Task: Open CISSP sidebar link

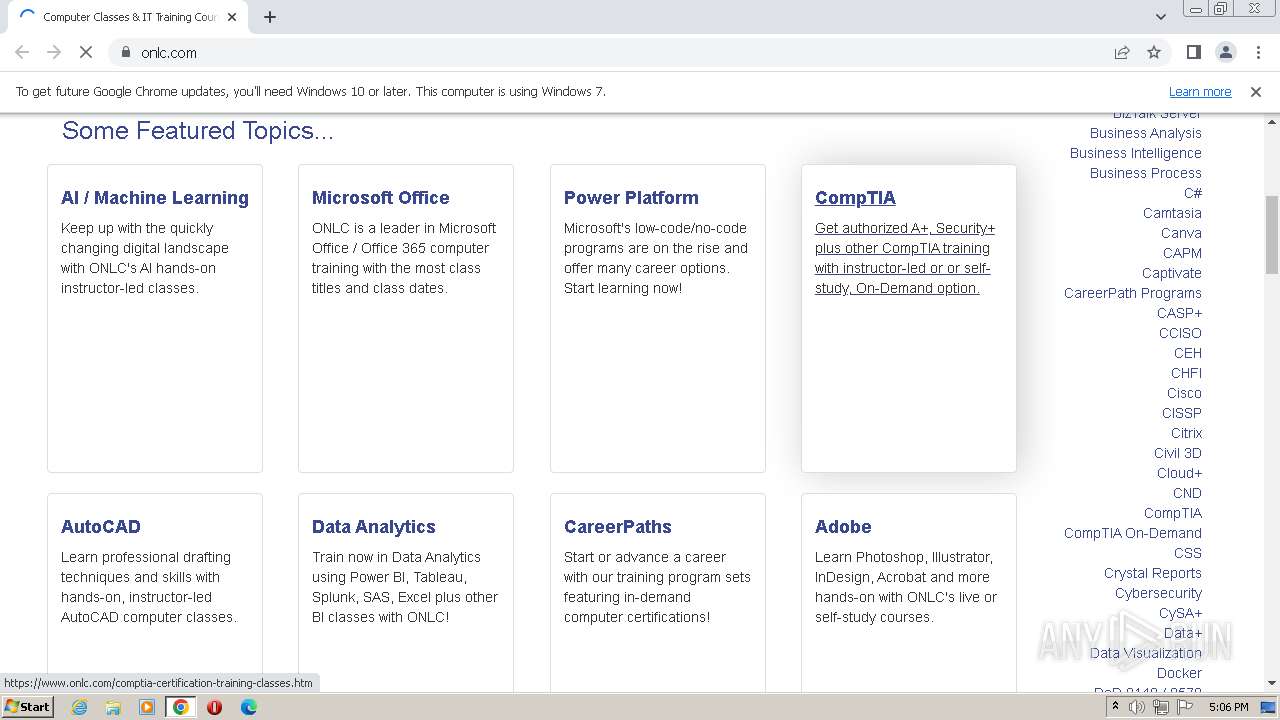Action: click(1182, 413)
